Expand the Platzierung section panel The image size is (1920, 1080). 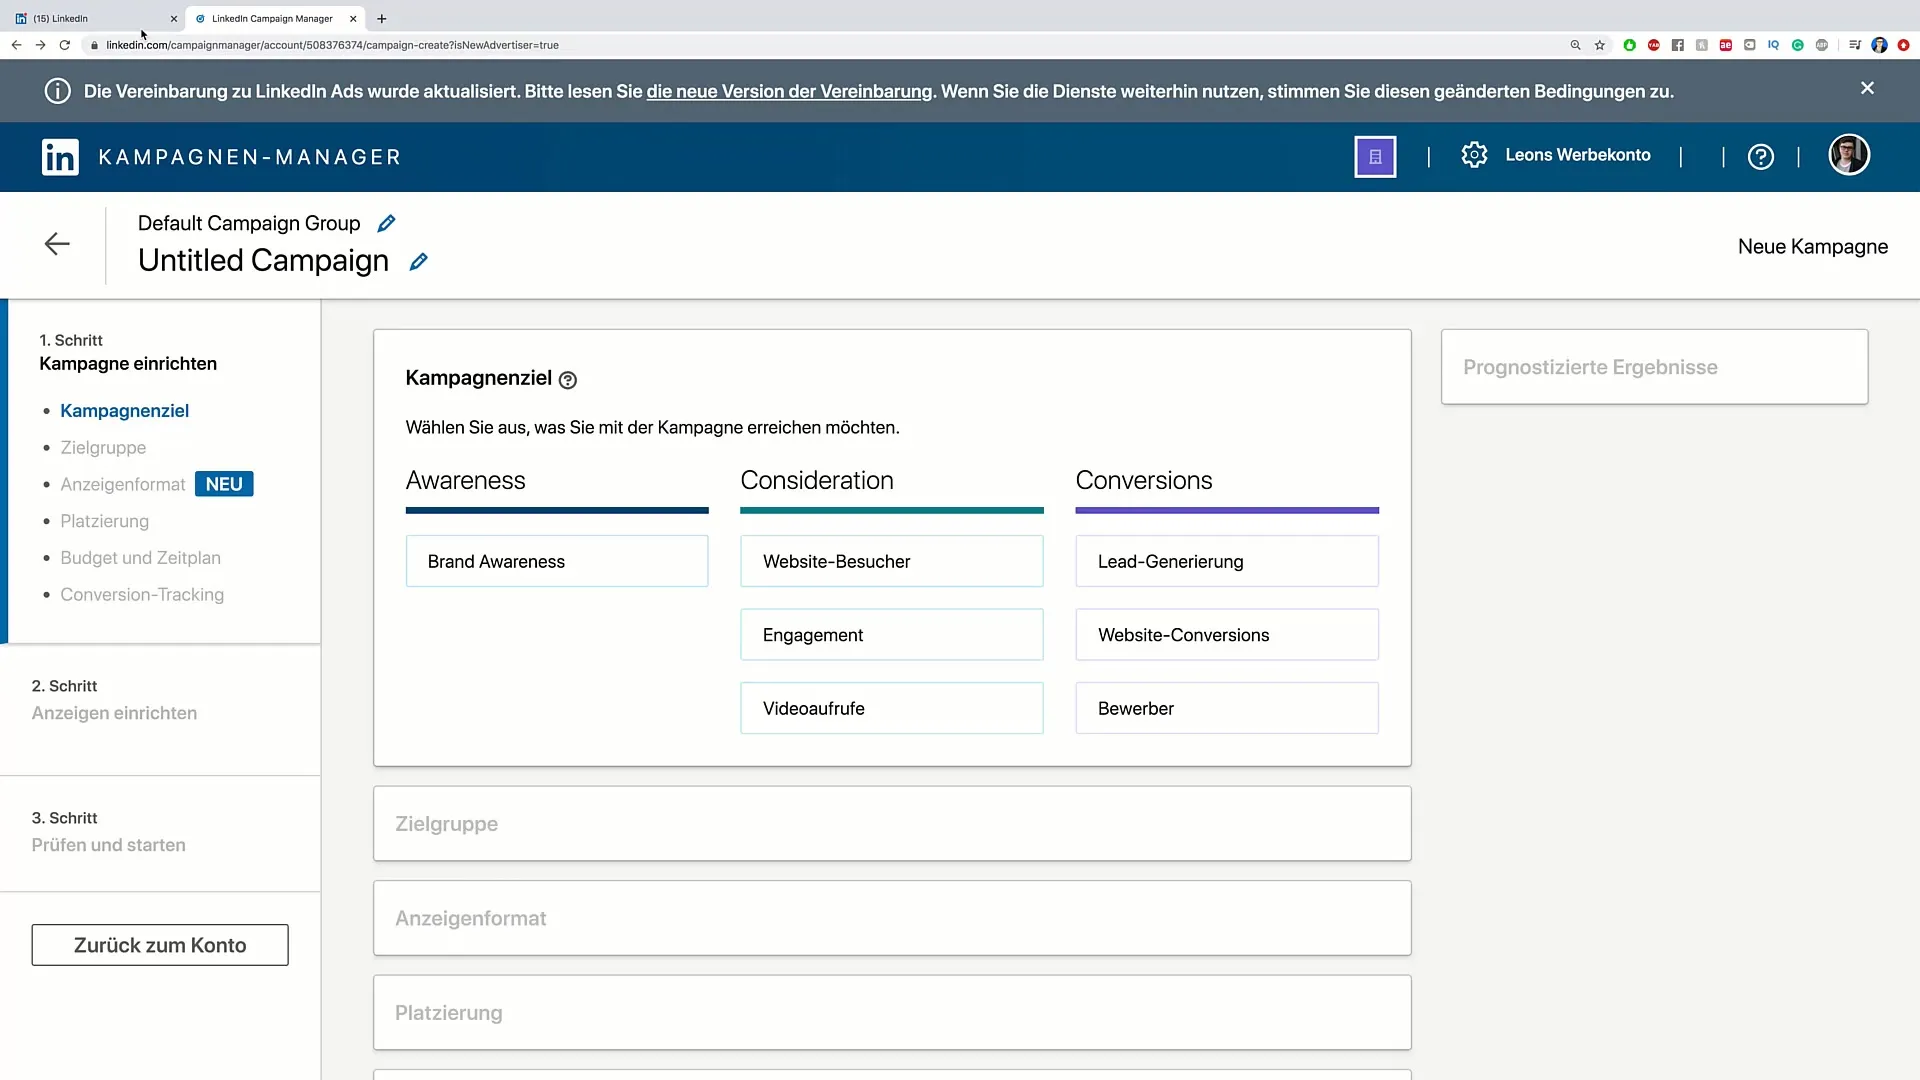[x=892, y=1013]
